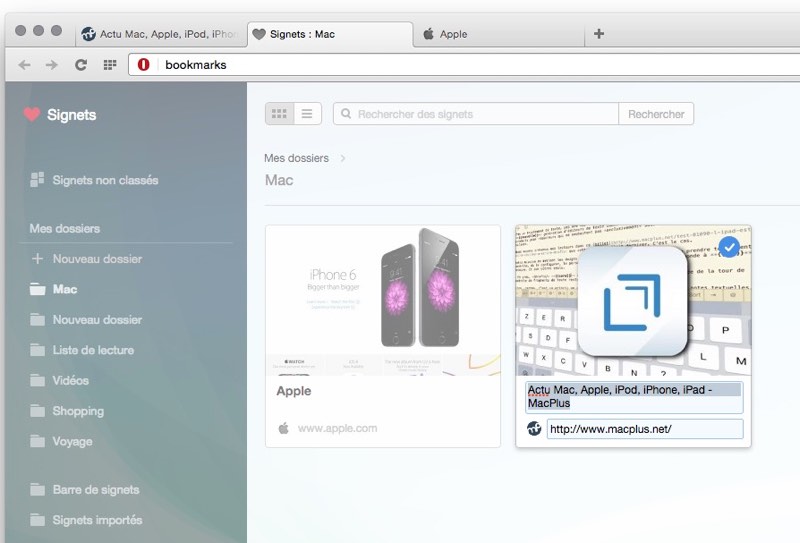Screen dimensions: 800x543
Task: Click the Apple logo on Apple tab
Action: [429, 34]
